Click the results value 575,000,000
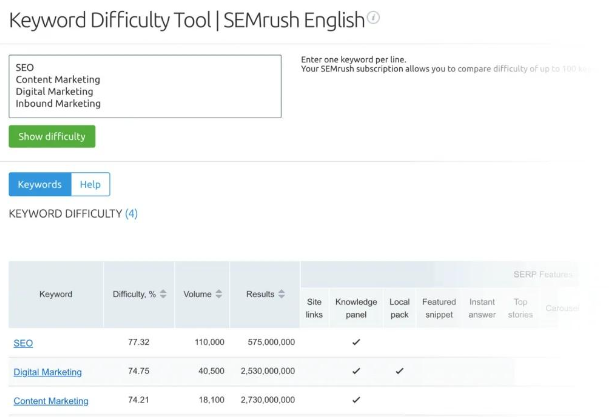609x417 pixels. click(x=271, y=342)
